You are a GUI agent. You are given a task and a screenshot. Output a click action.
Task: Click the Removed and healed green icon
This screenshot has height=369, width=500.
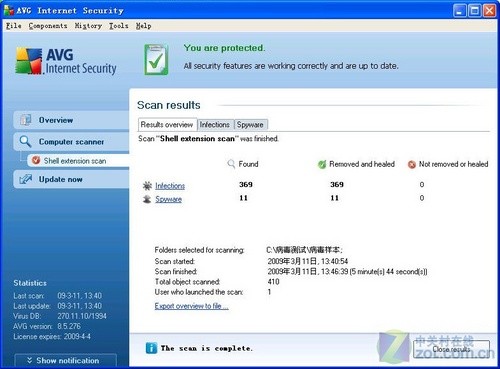(x=322, y=164)
